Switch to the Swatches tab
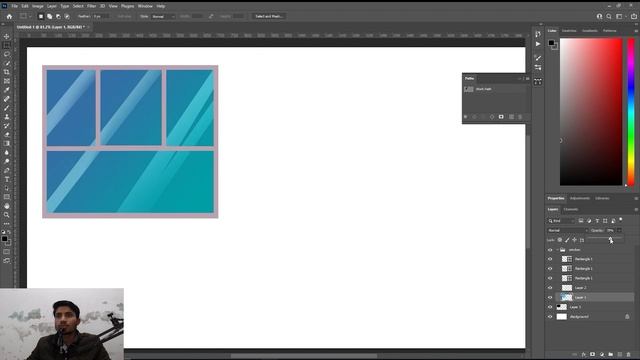 coord(569,31)
